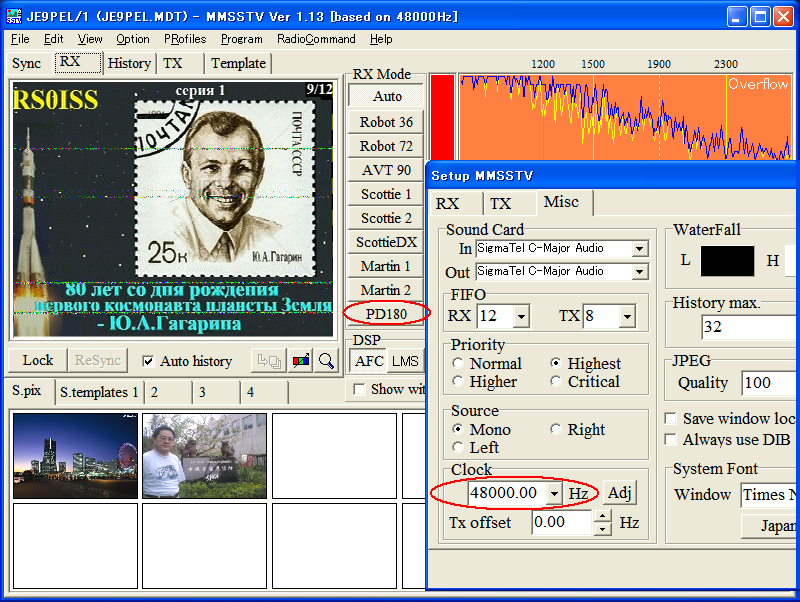Select Higher priority radio button
This screenshot has width=800, height=602.
[458, 382]
